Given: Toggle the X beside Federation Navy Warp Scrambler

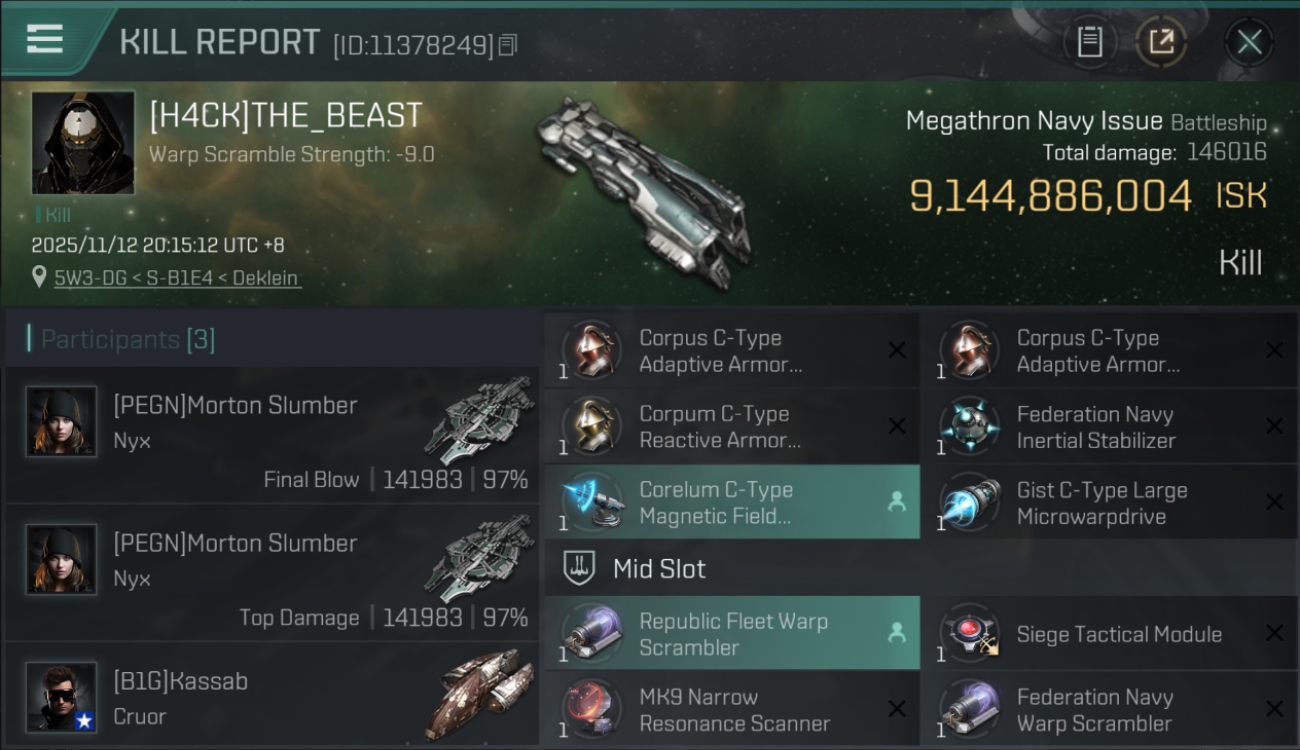Looking at the screenshot, I should point(1274,709).
